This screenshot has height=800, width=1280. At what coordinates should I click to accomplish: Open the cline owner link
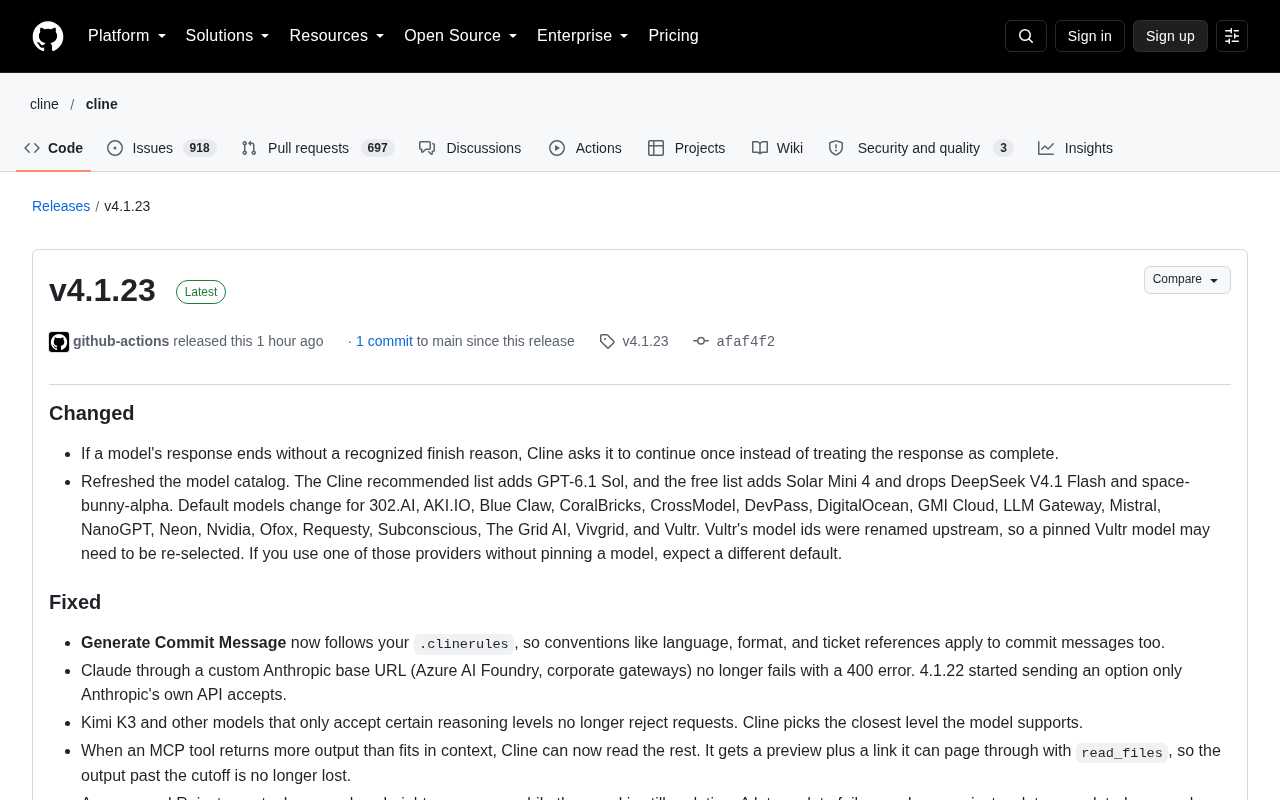tap(44, 104)
